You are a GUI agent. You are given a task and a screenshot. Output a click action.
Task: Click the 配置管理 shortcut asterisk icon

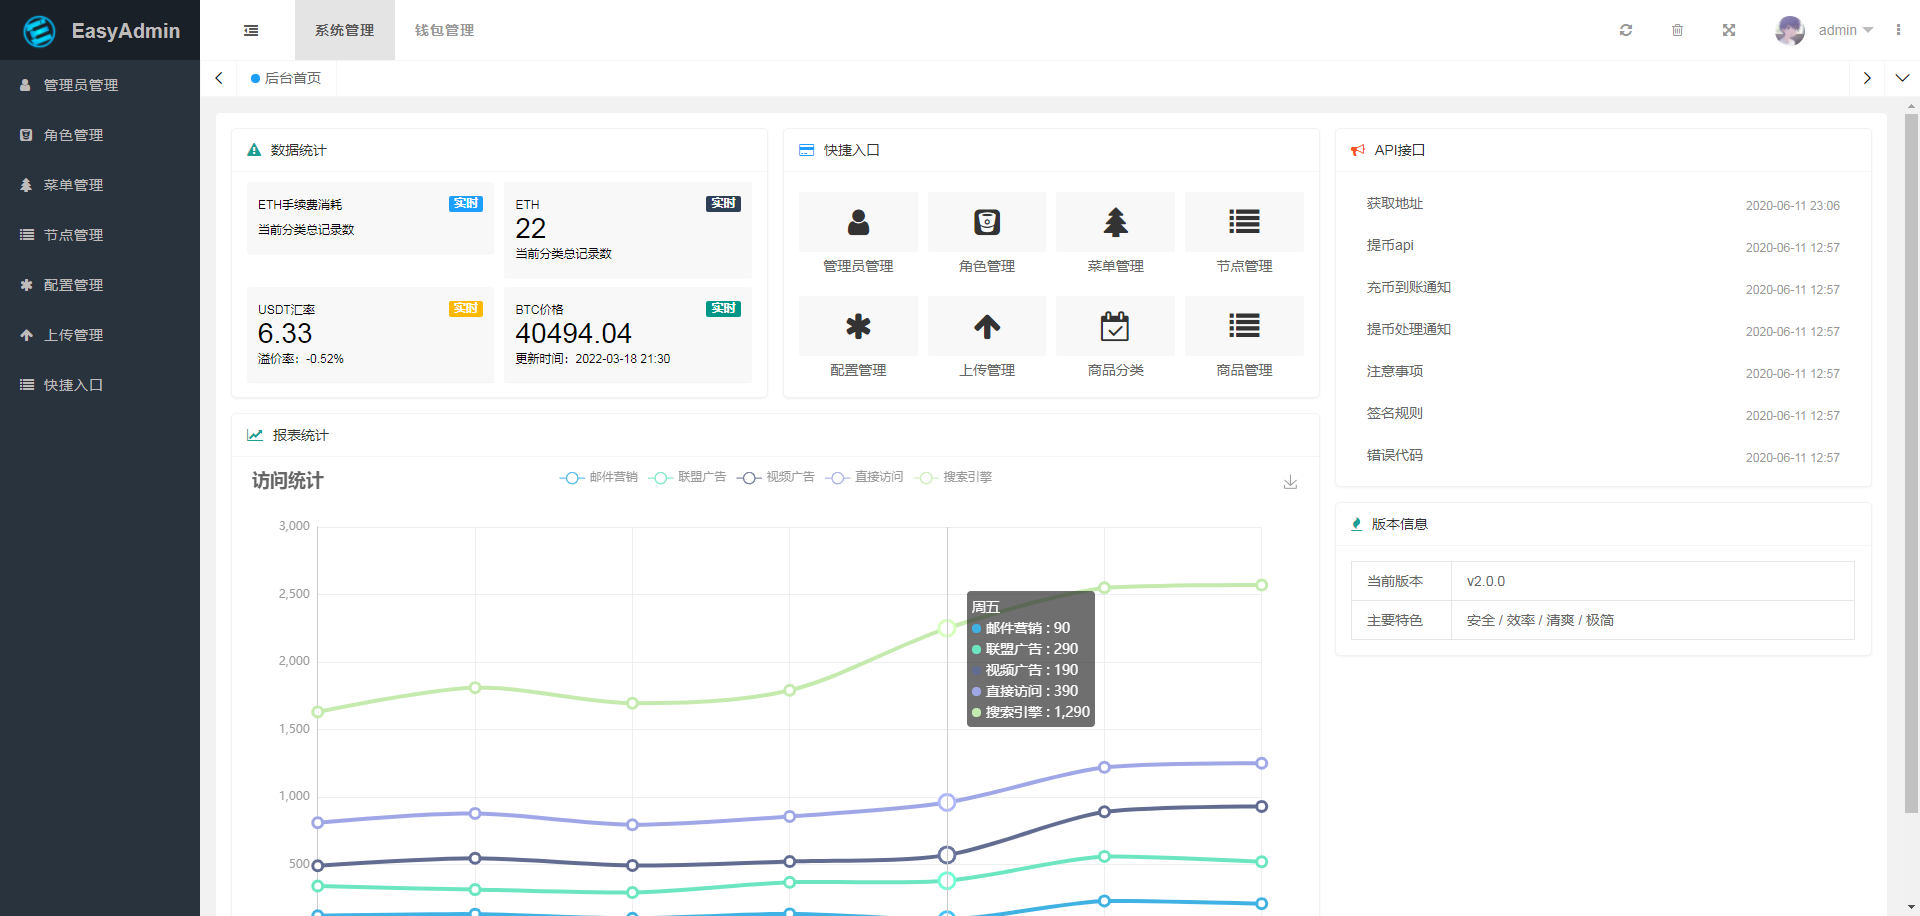[x=858, y=326]
